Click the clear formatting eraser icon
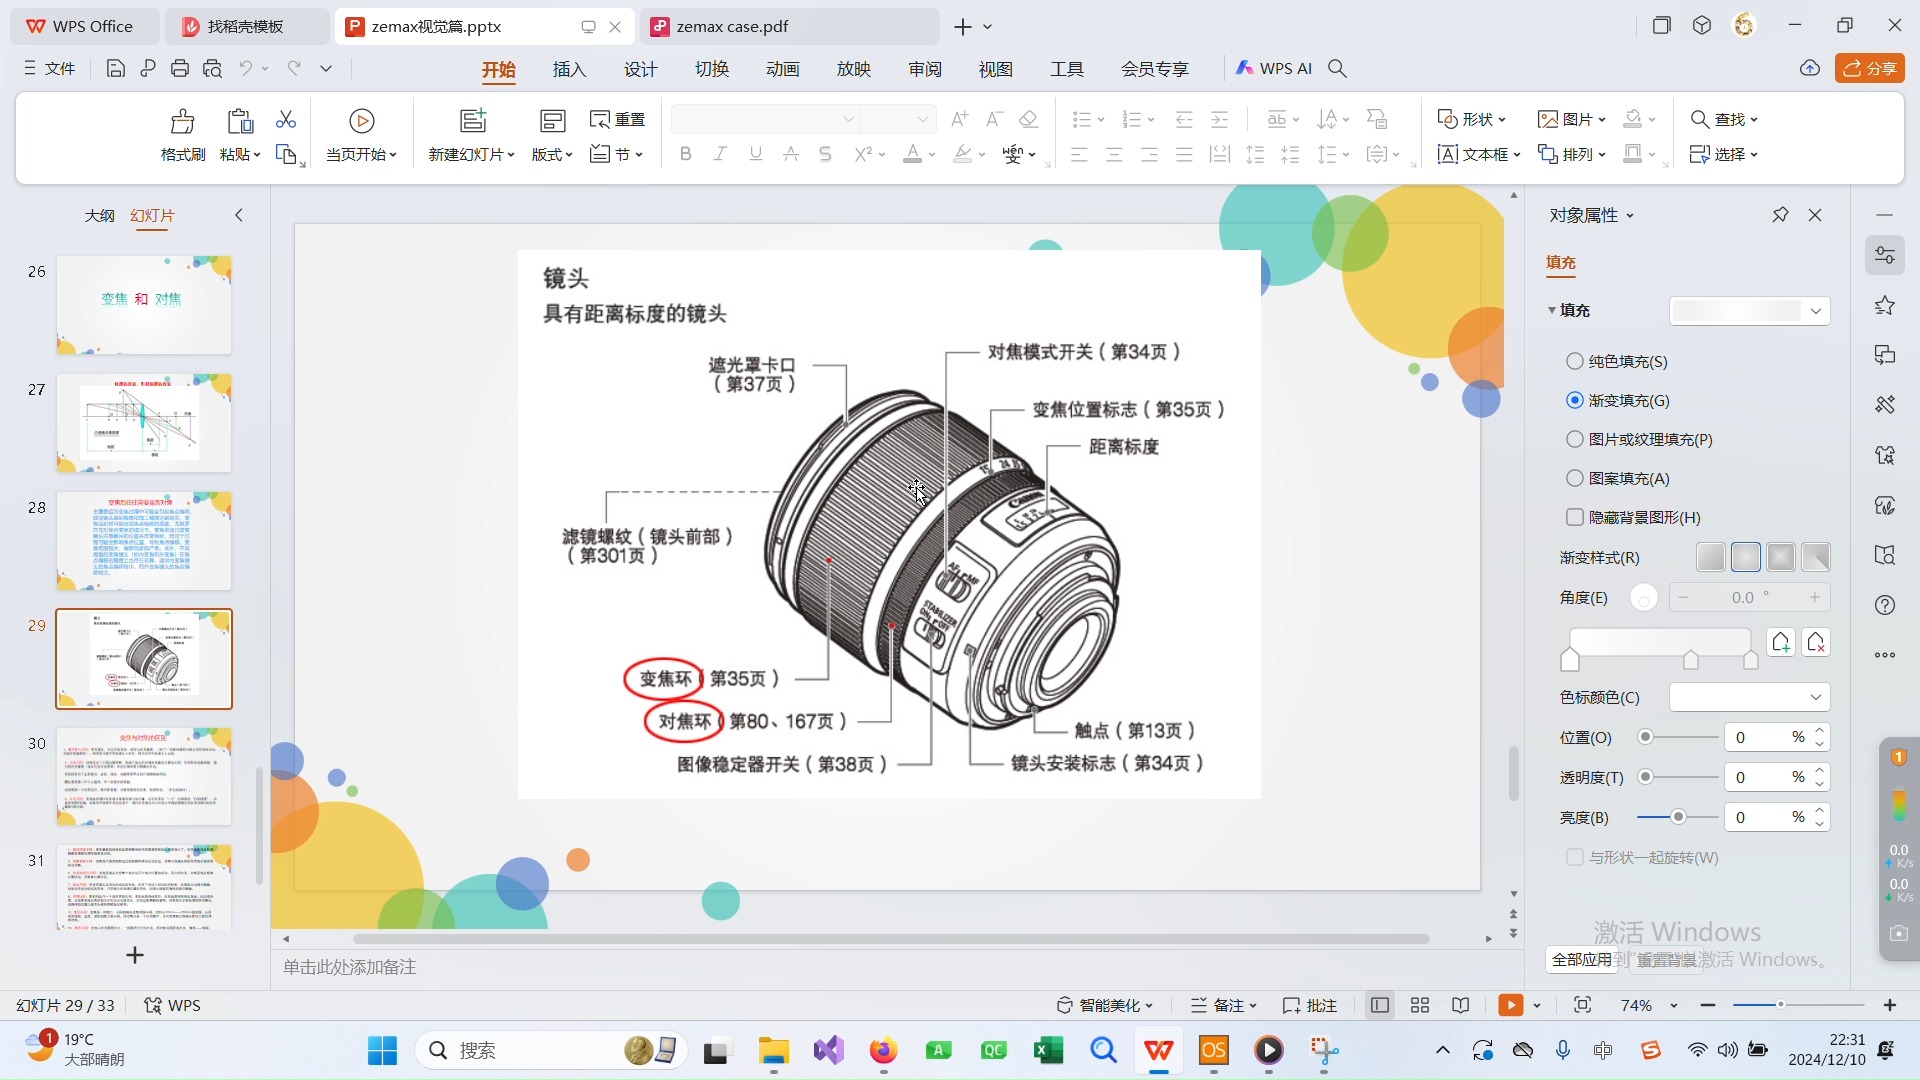Screen dimensions: 1920x1080 tap(1028, 120)
